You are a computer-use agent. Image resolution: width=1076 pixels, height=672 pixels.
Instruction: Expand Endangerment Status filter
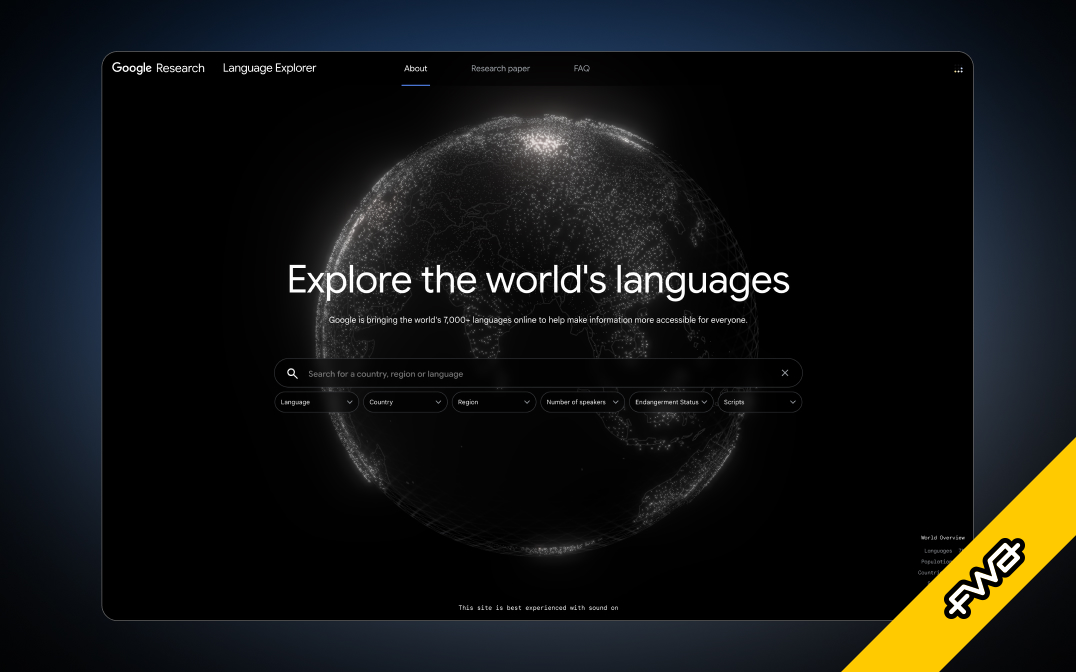tap(671, 402)
